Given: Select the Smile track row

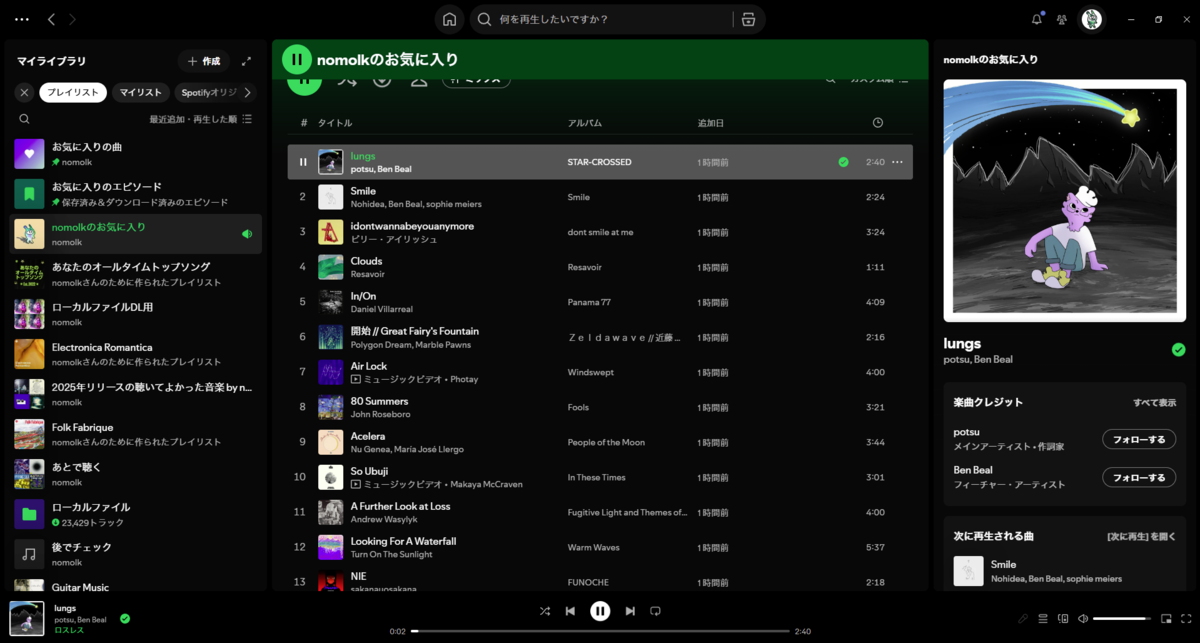Looking at the screenshot, I should coord(600,197).
